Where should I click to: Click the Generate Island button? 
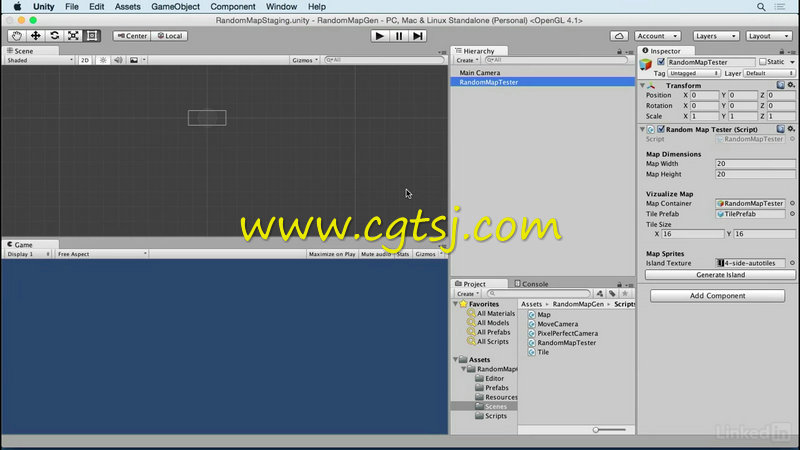point(720,274)
